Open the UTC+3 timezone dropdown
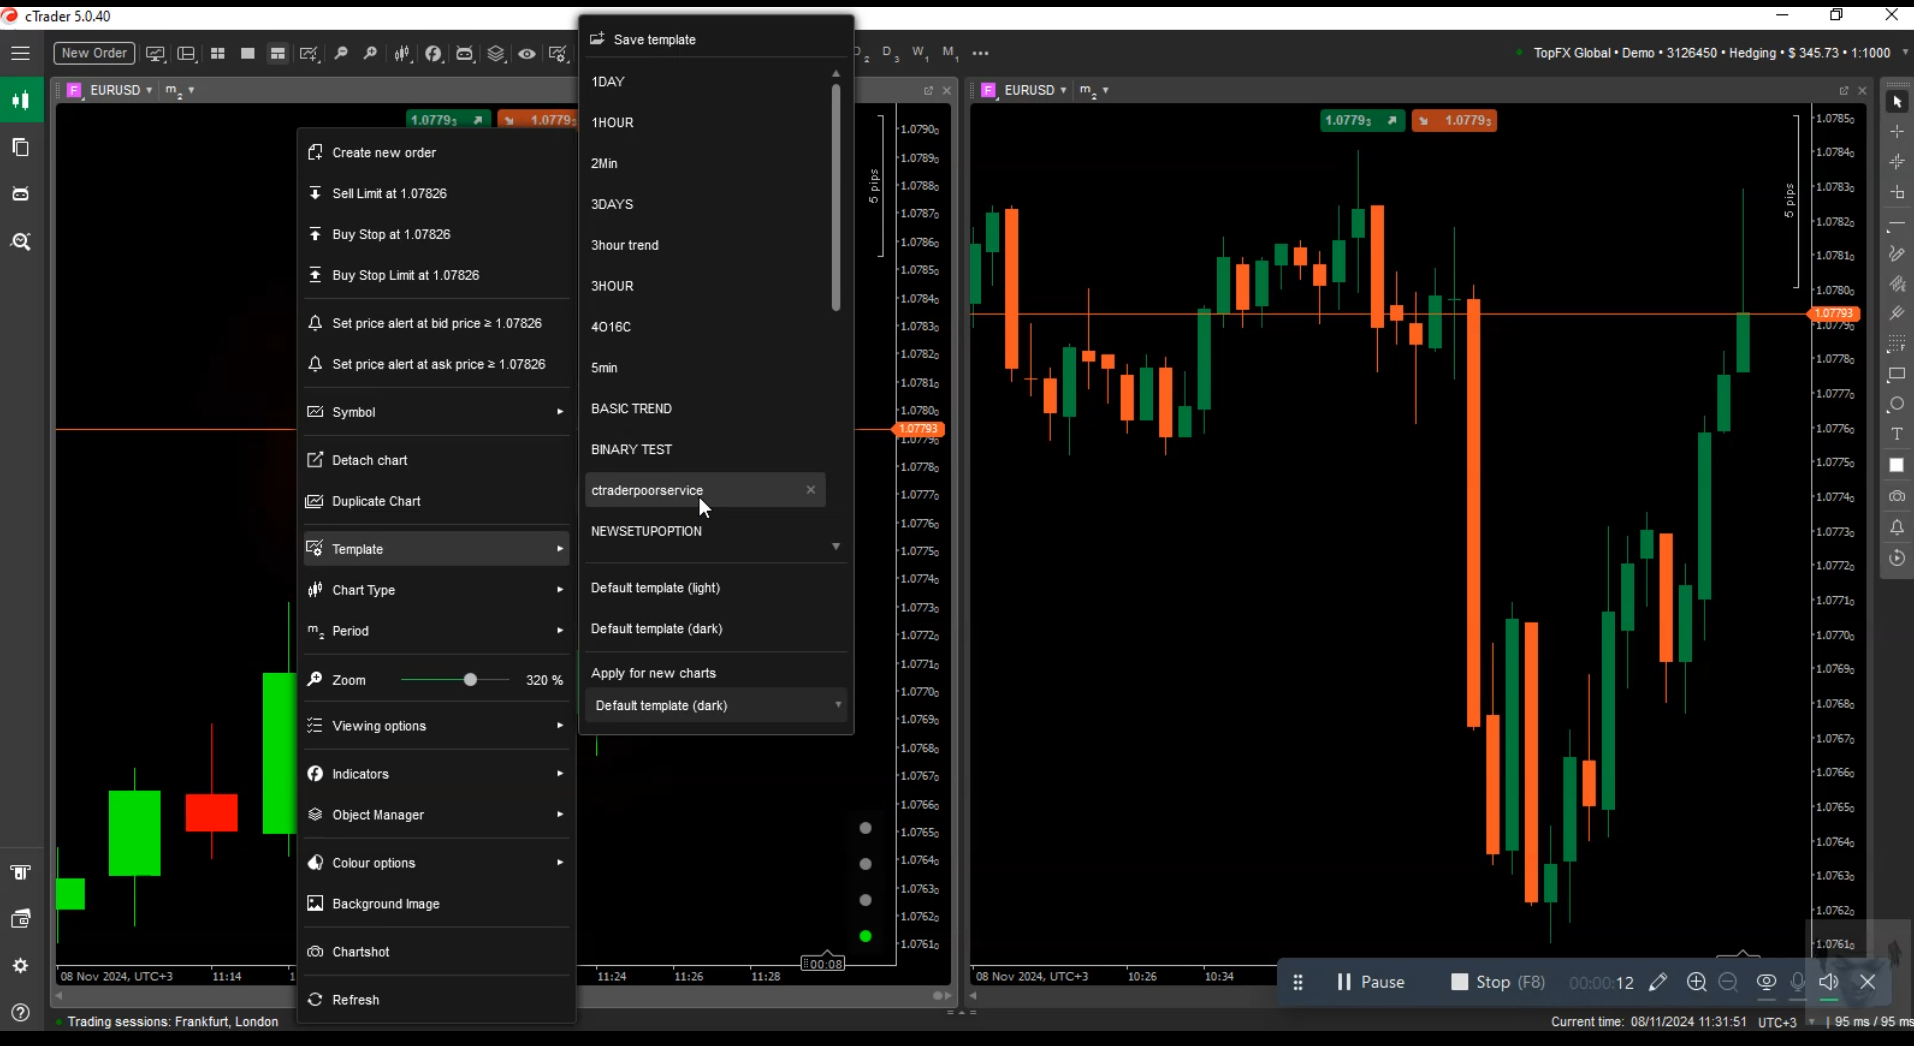This screenshot has width=1914, height=1046. pyautogui.click(x=1787, y=1022)
